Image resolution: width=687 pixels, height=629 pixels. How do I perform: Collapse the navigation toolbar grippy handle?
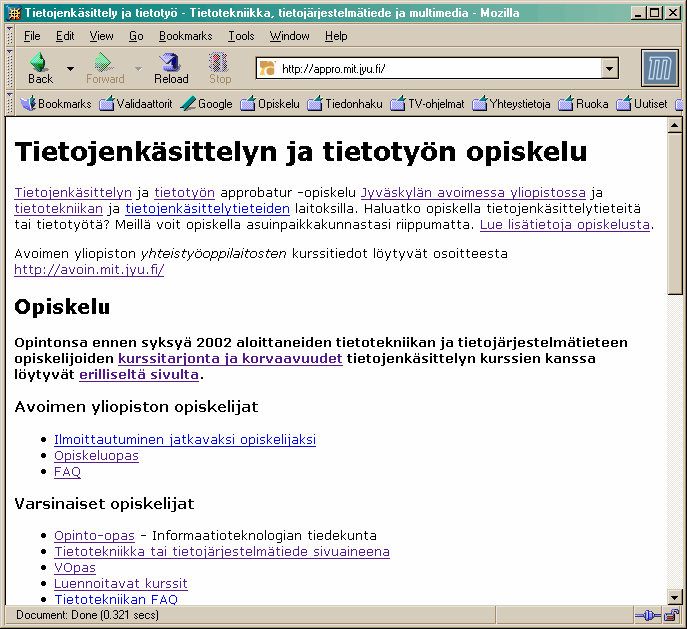[x=10, y=68]
